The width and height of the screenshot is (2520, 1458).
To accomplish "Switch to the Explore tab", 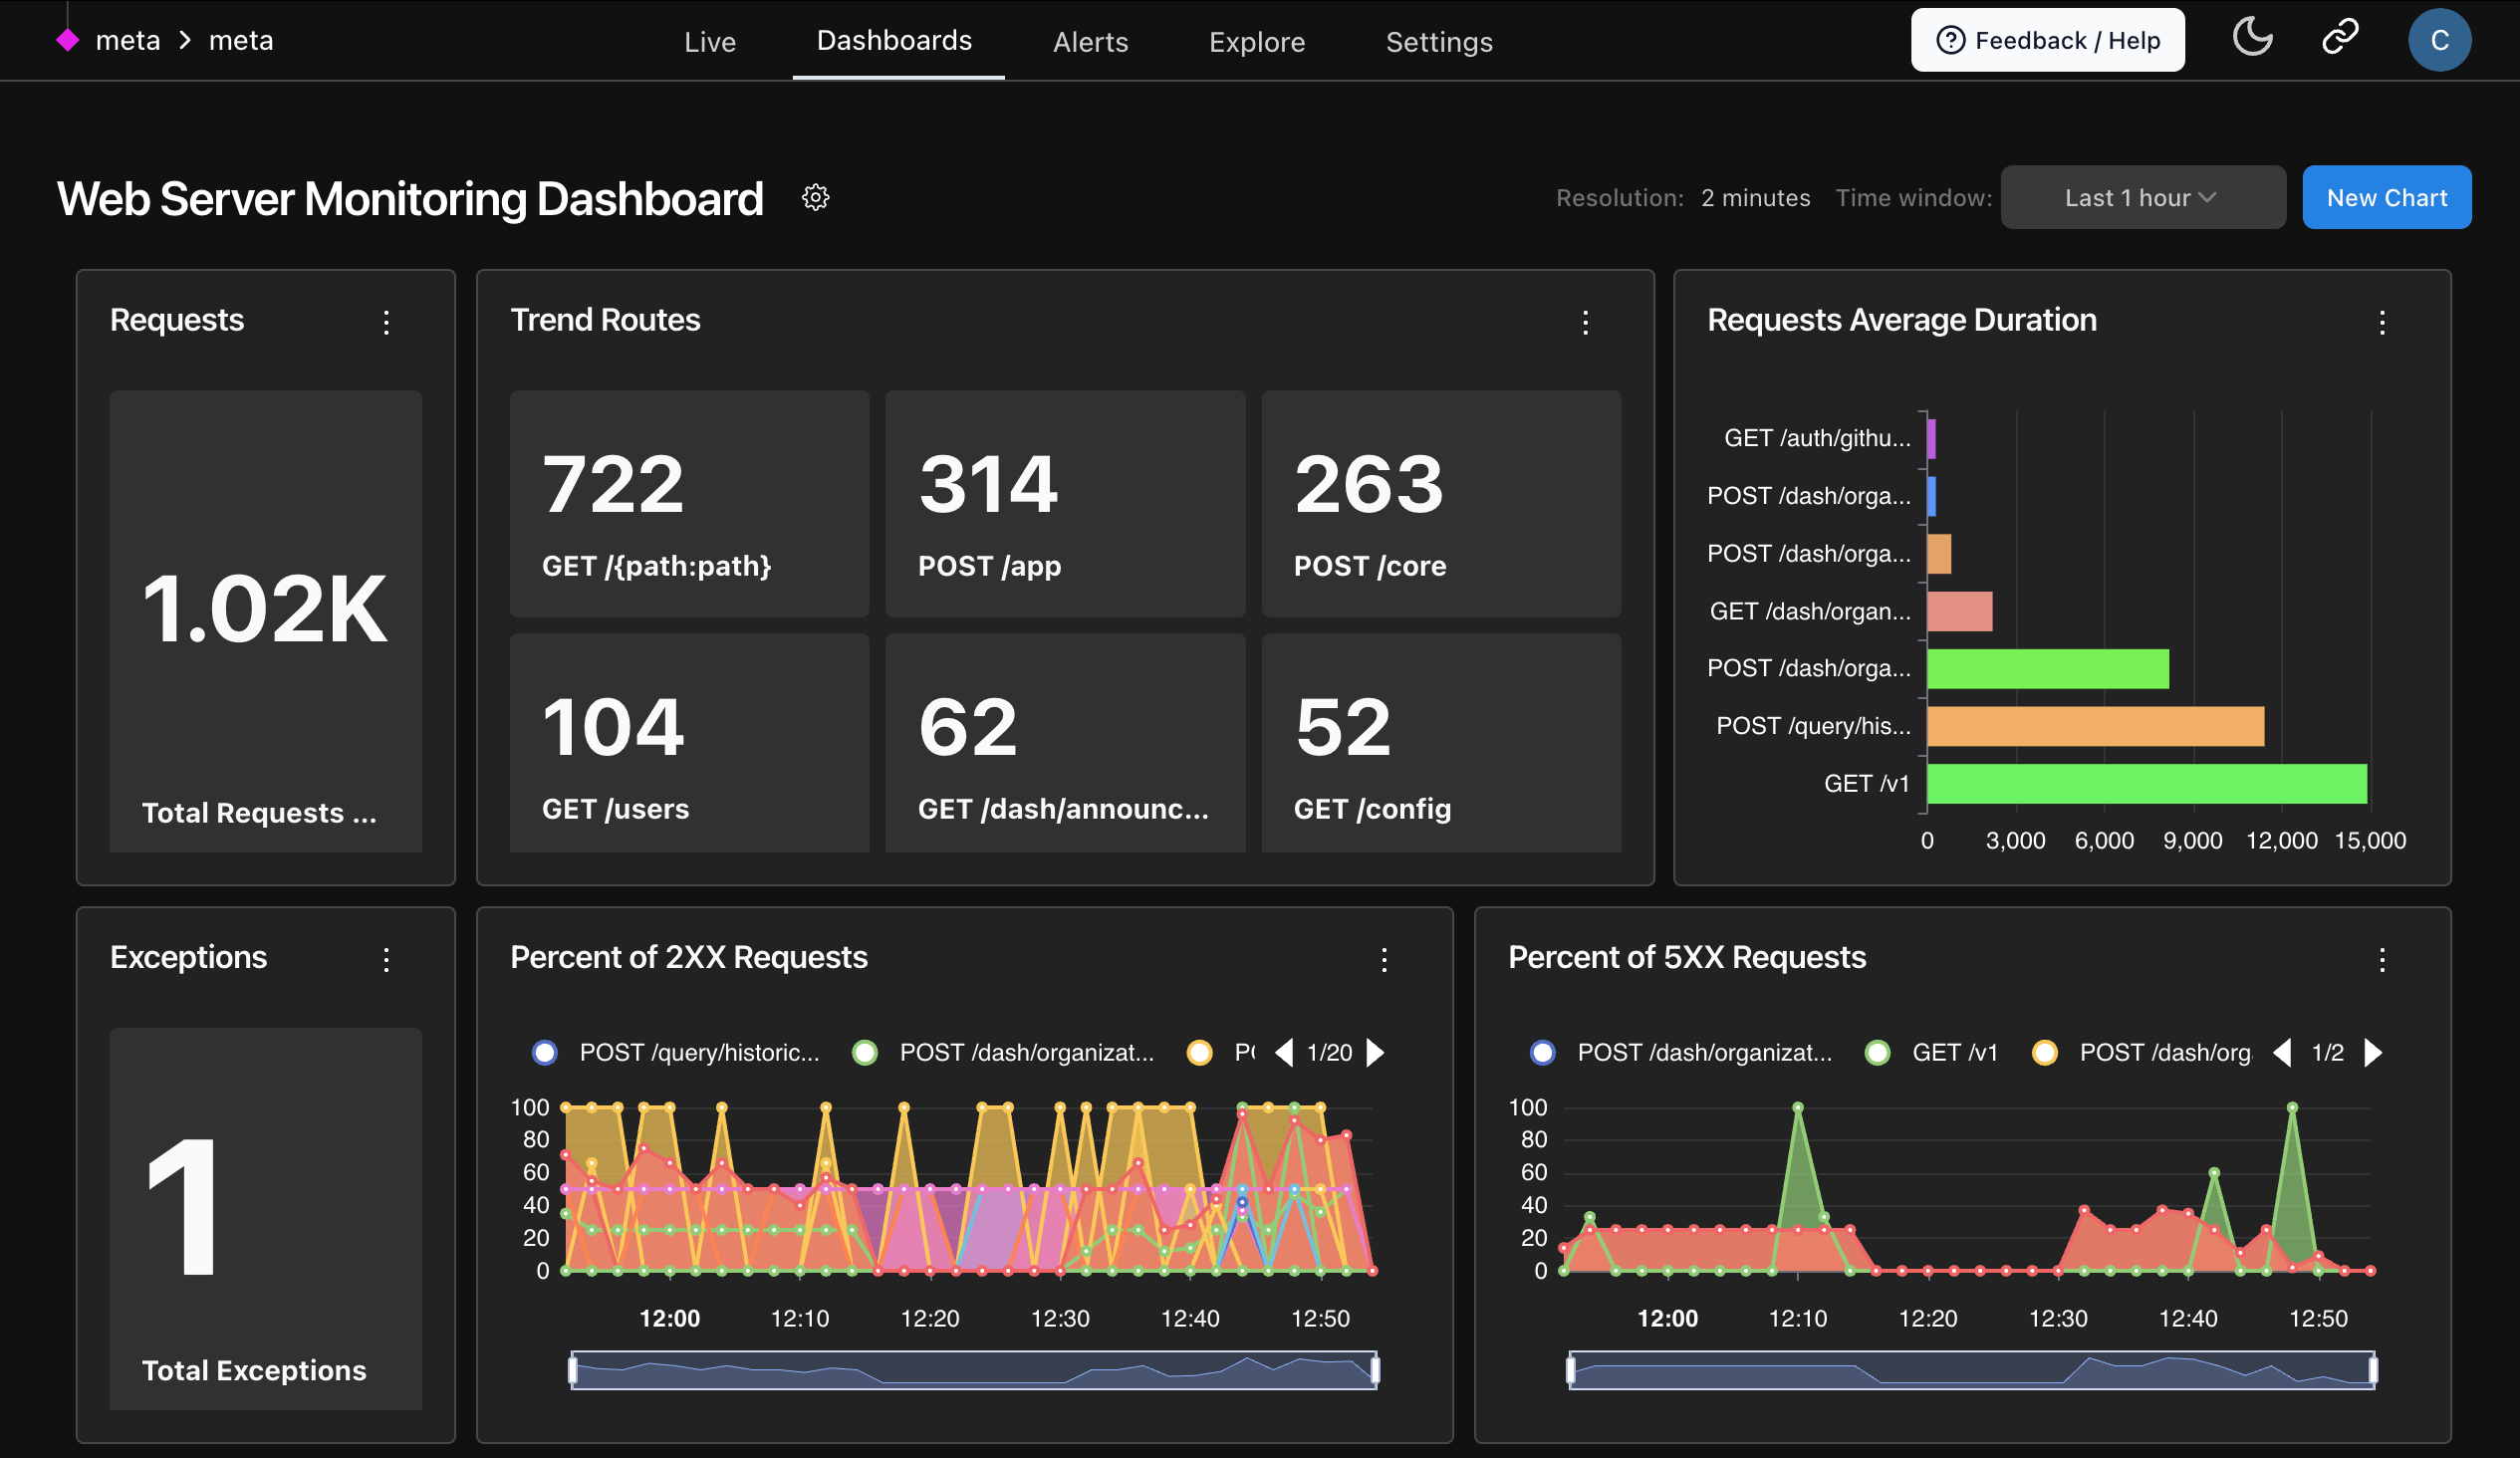I will (1256, 42).
